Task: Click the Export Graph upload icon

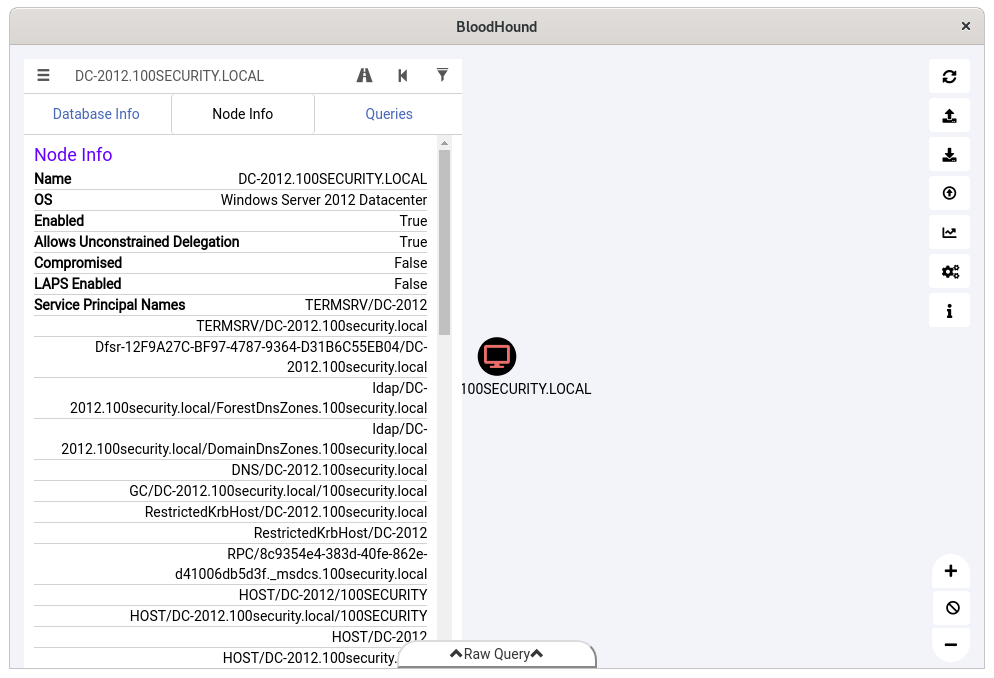Action: (x=949, y=116)
